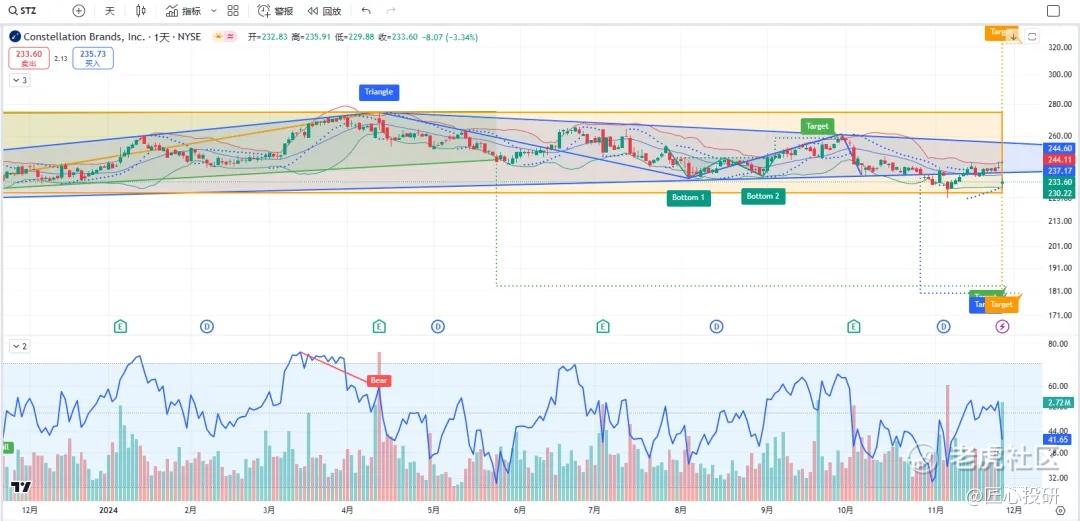Click the 2.13 spread value between buy and sell

click(61, 59)
